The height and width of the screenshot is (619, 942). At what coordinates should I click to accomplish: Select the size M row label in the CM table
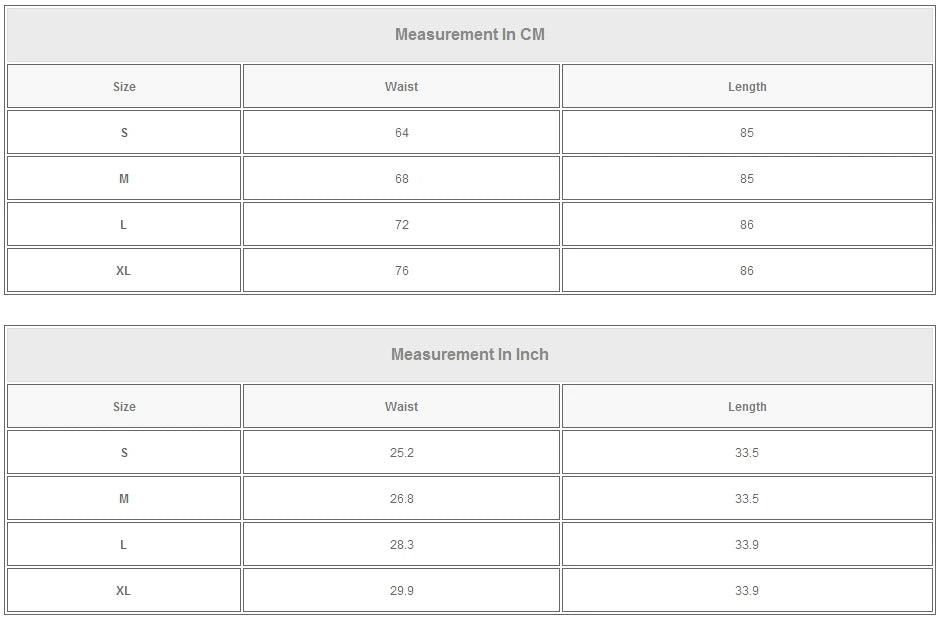point(124,179)
